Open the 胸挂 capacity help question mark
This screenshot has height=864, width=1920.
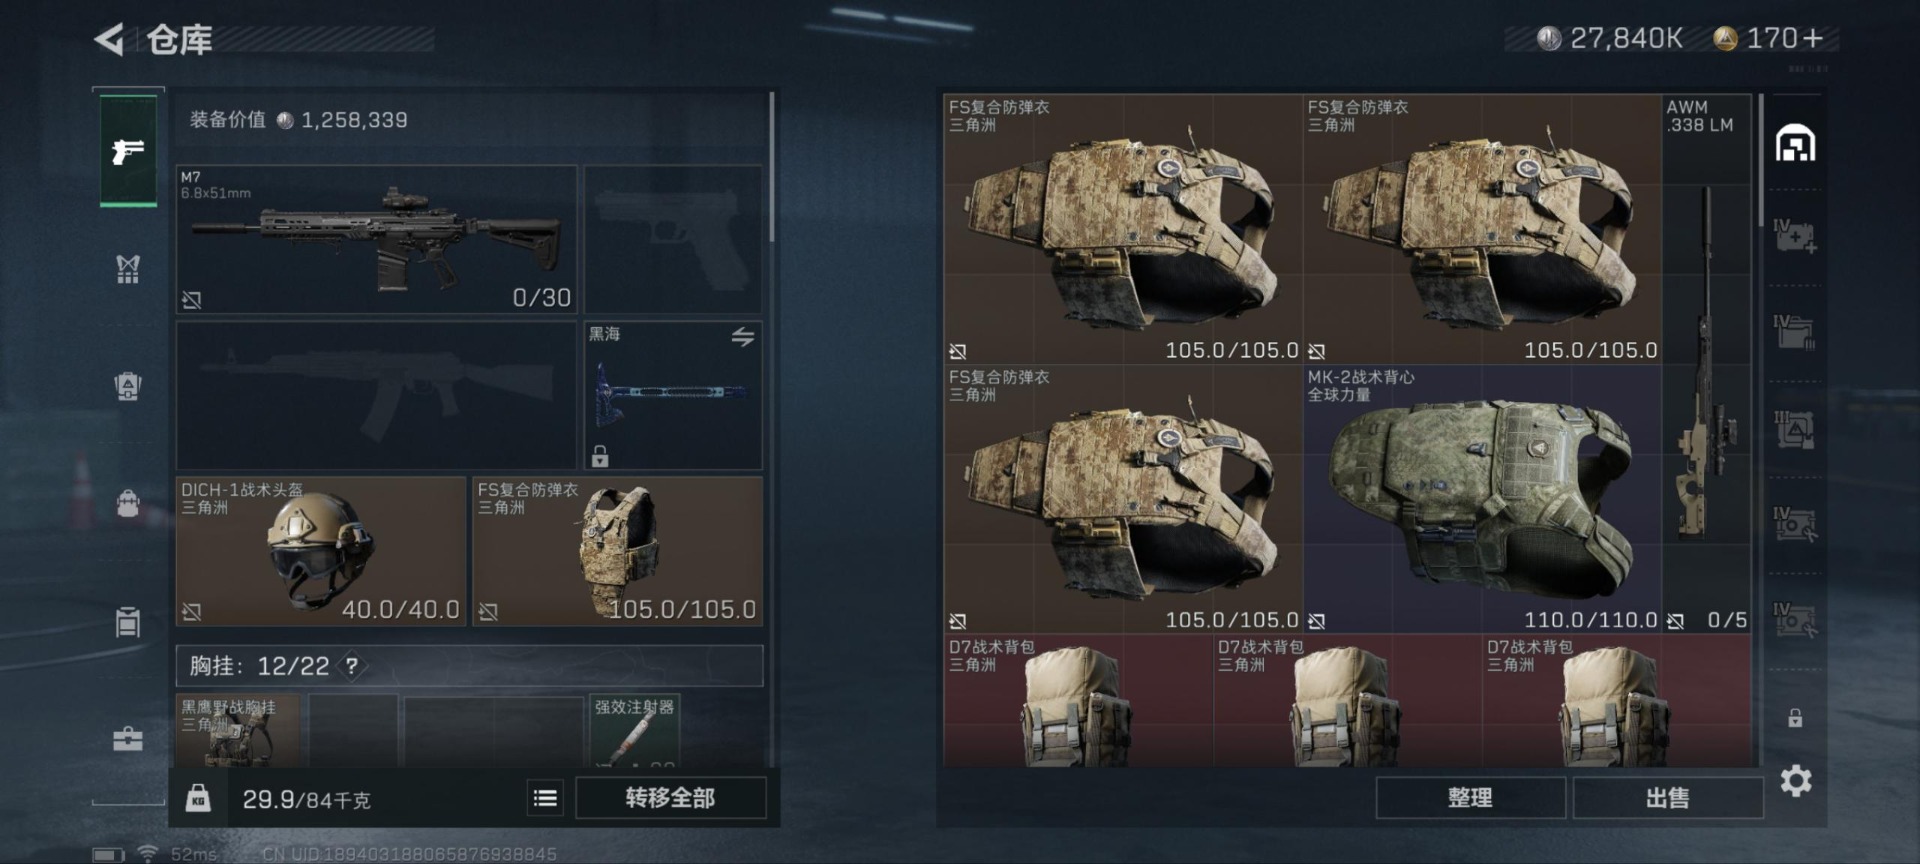(x=352, y=665)
